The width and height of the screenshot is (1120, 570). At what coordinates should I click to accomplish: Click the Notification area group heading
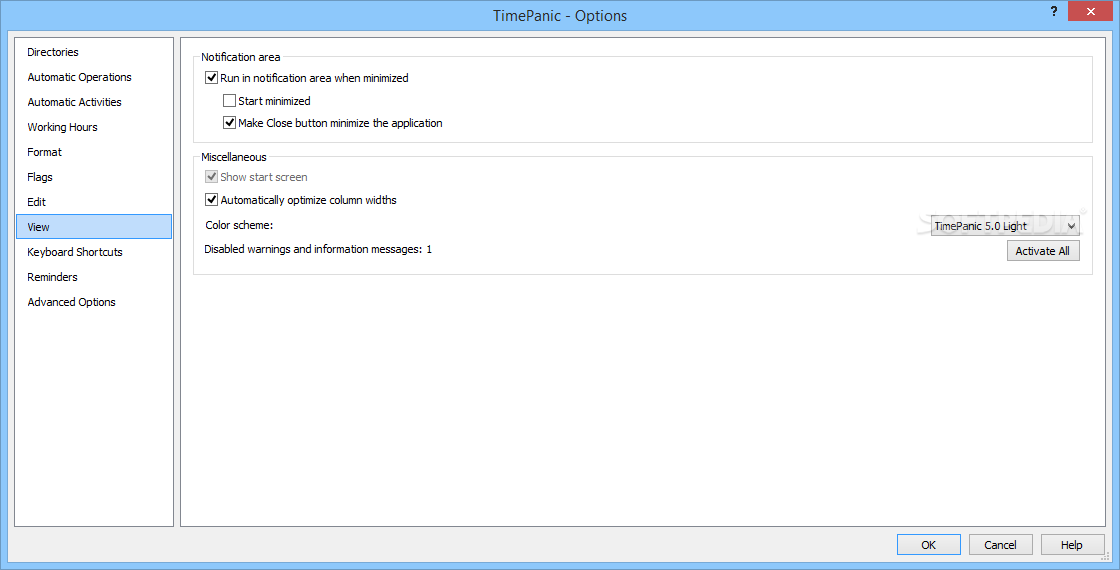pyautogui.click(x=241, y=57)
